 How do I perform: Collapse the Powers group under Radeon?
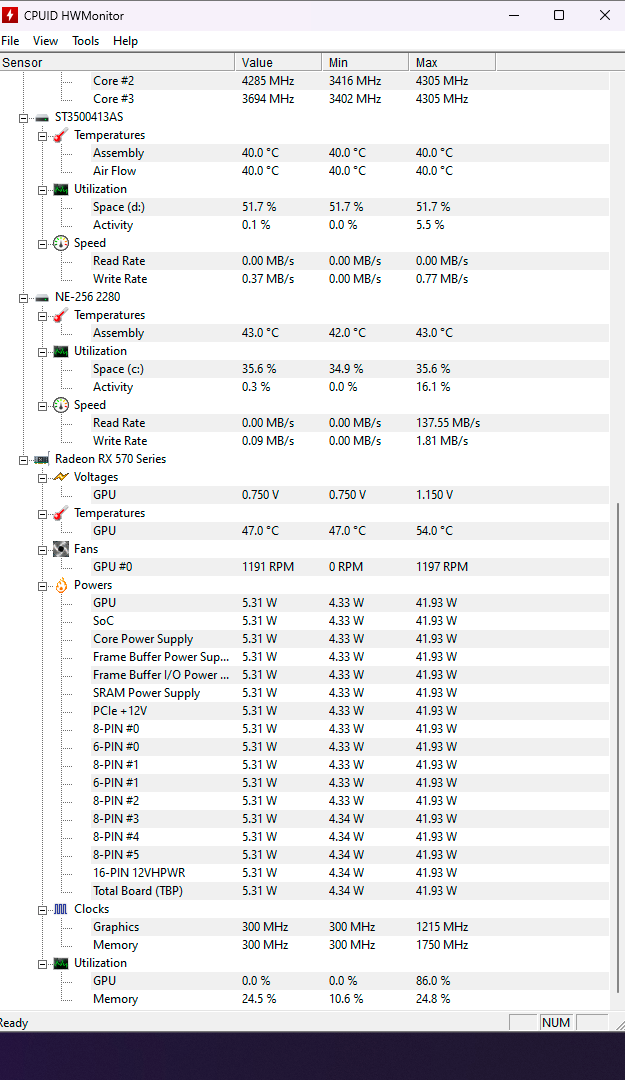click(x=43, y=586)
